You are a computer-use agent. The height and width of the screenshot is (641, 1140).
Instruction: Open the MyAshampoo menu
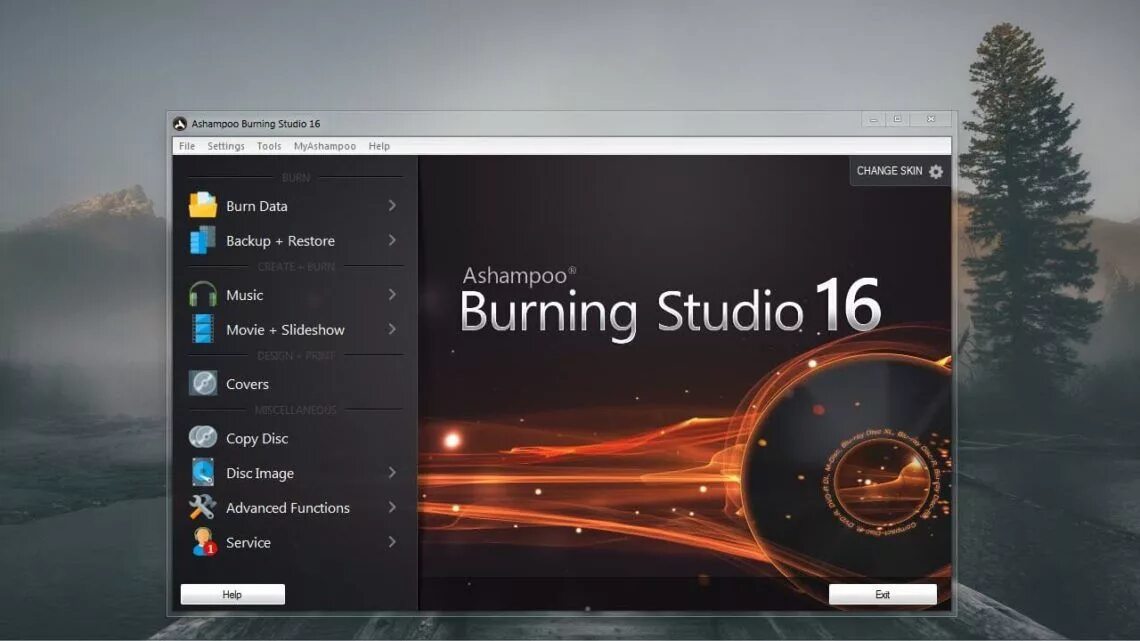324,145
